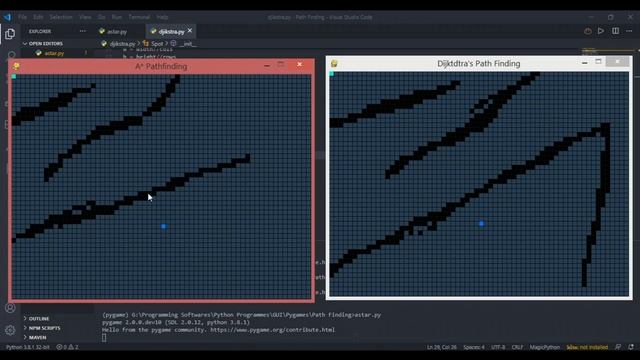This screenshot has height=360, width=640.
Task: Click the Dijktdtra's Path Finding window icon
Action: coord(334,63)
